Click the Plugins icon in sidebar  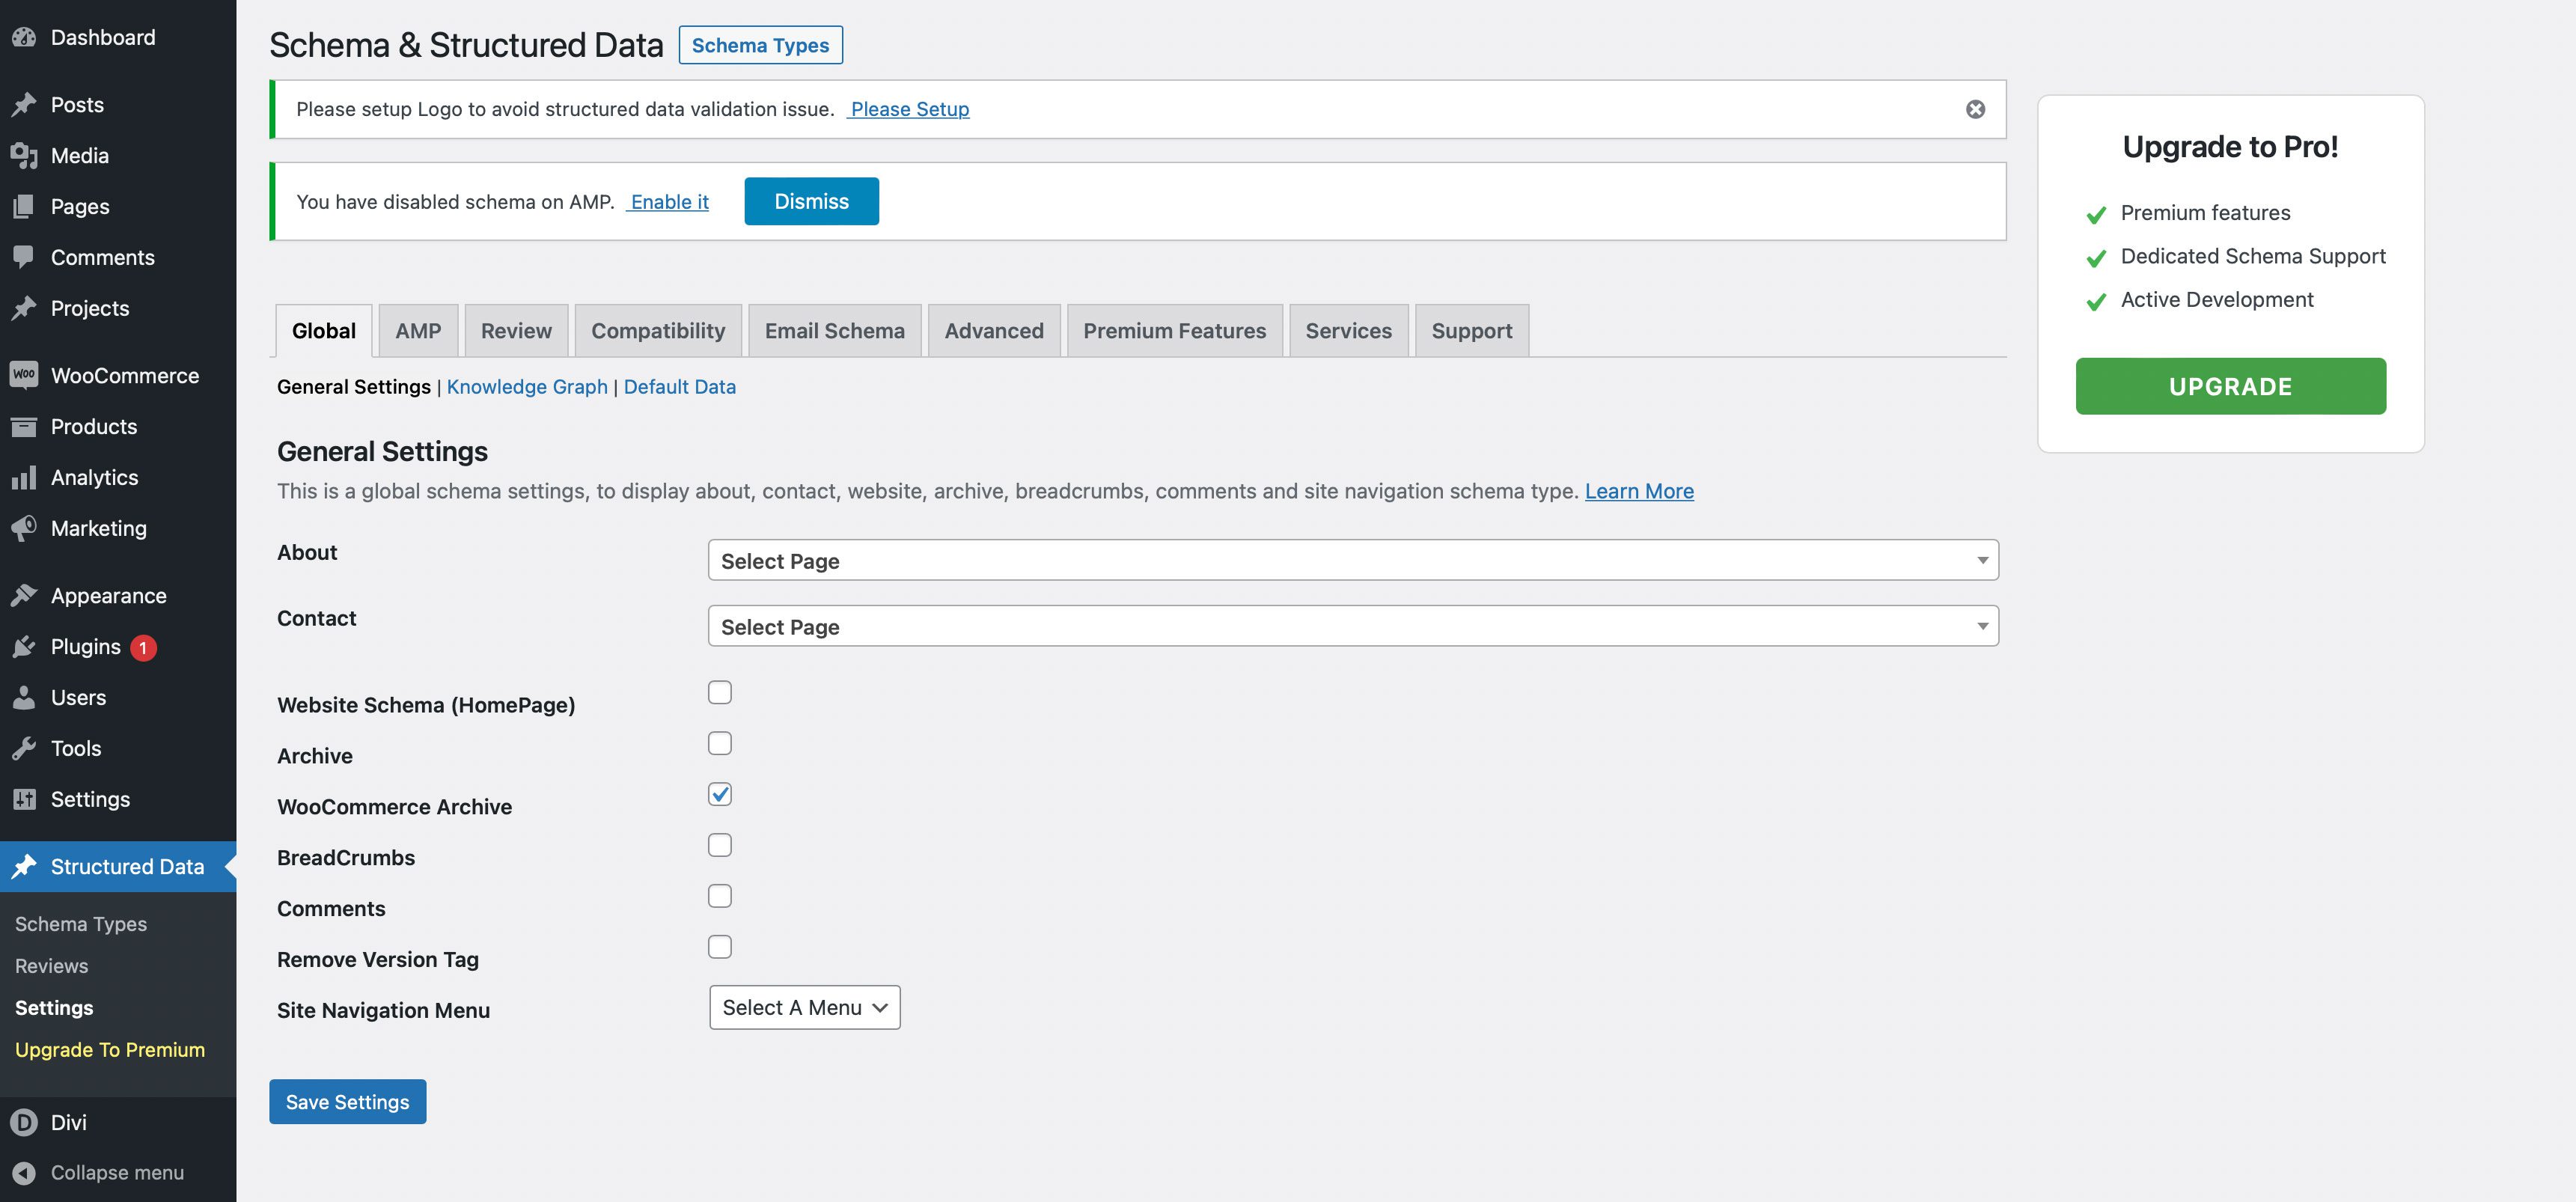point(23,645)
